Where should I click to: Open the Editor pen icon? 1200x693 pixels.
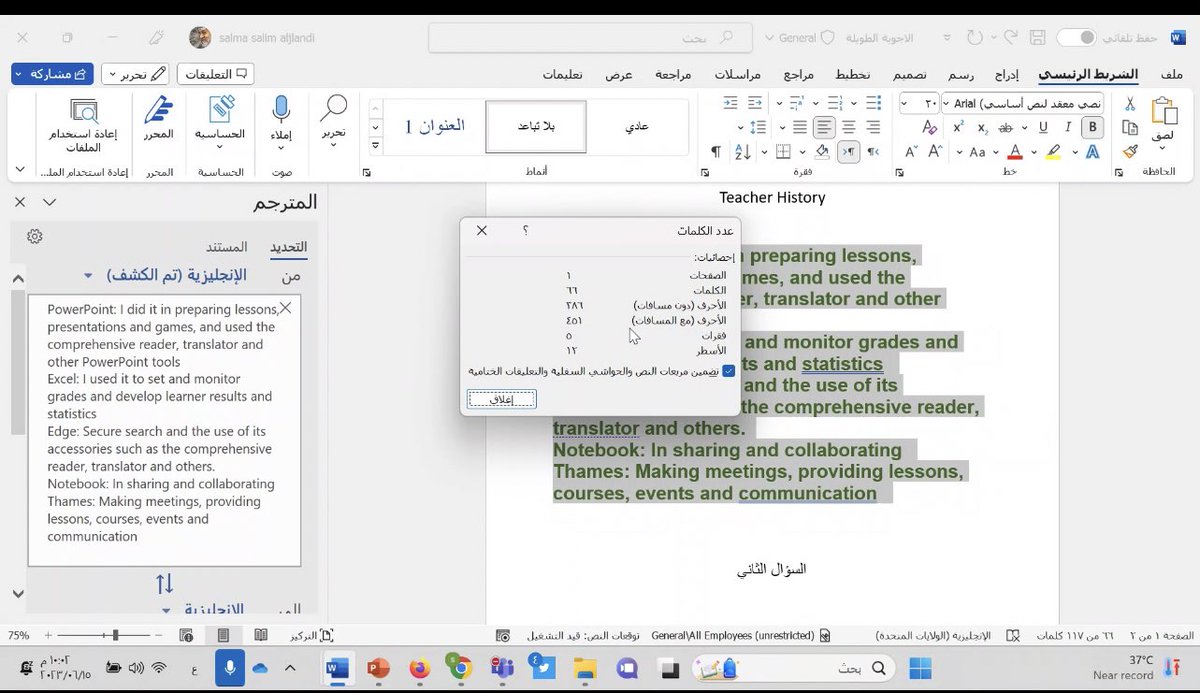point(158,110)
